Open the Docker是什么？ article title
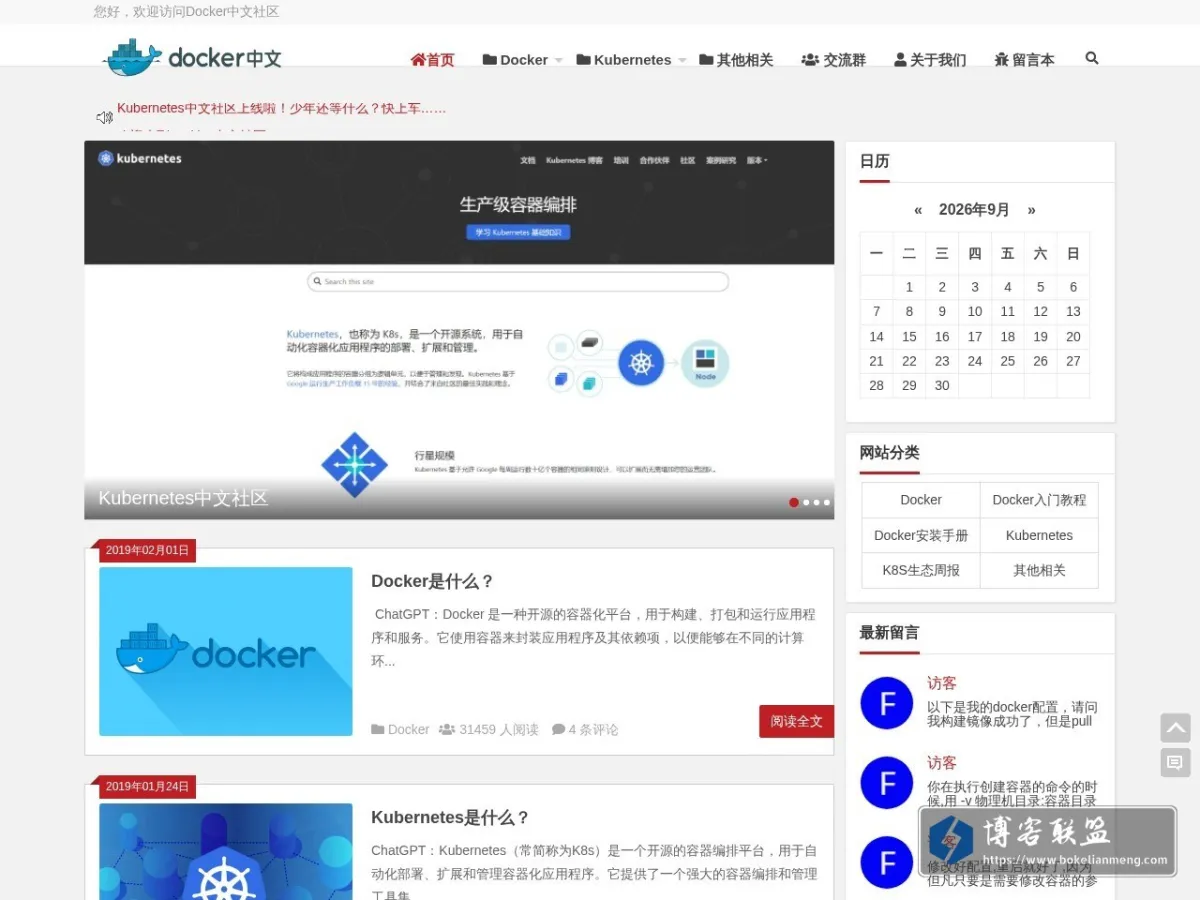Viewport: 1200px width, 900px height. (432, 582)
